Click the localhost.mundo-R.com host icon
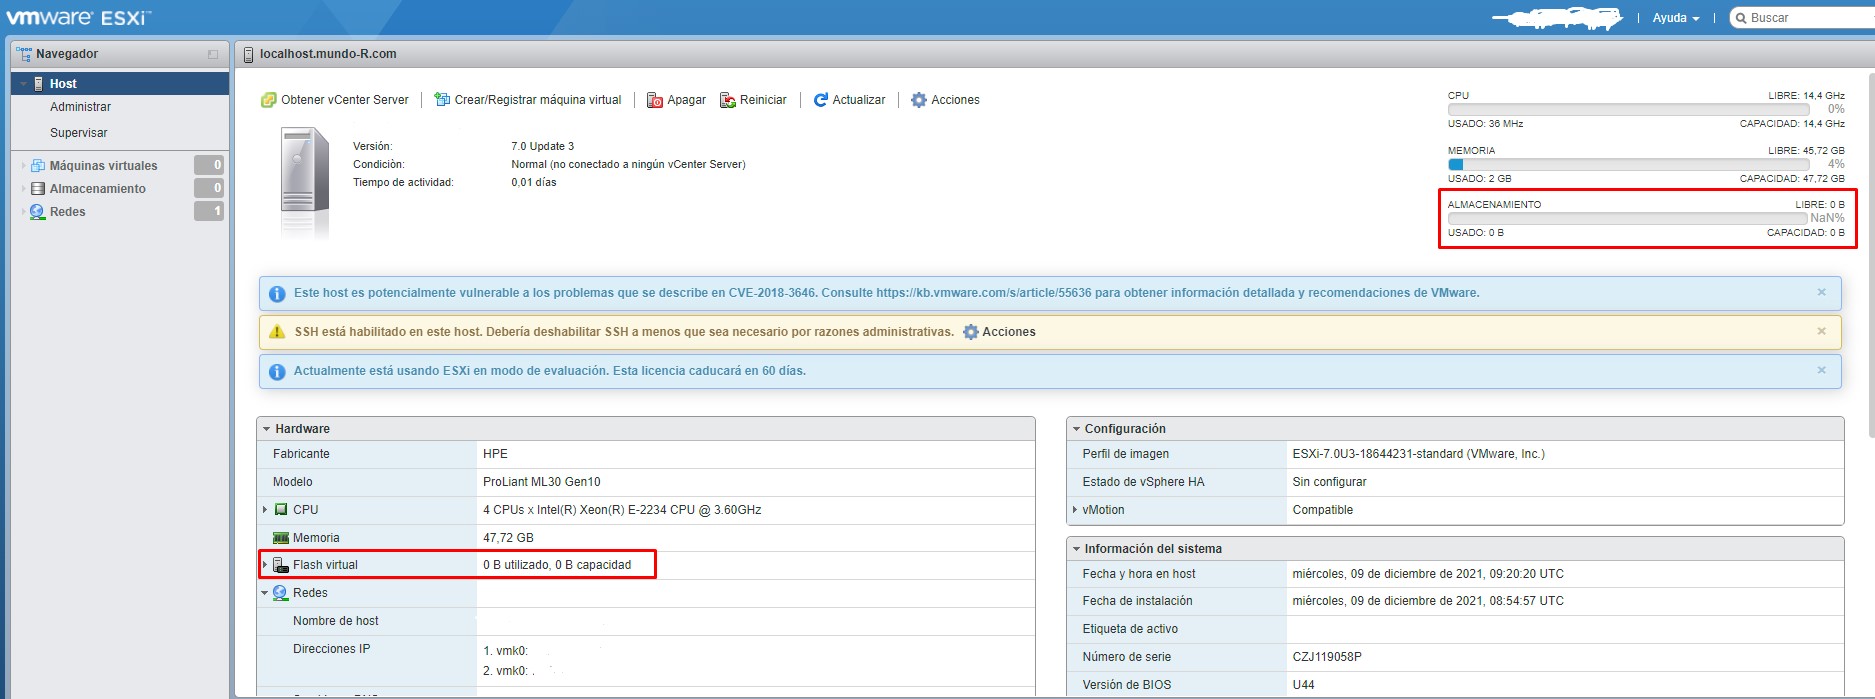 point(249,54)
